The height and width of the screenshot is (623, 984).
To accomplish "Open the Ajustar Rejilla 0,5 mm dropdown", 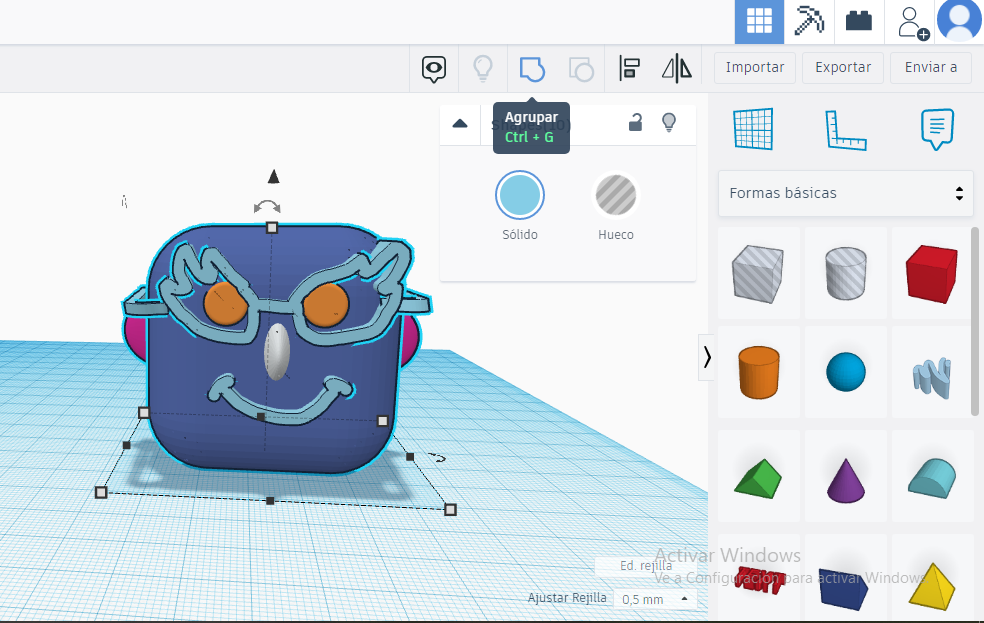I will (655, 599).
